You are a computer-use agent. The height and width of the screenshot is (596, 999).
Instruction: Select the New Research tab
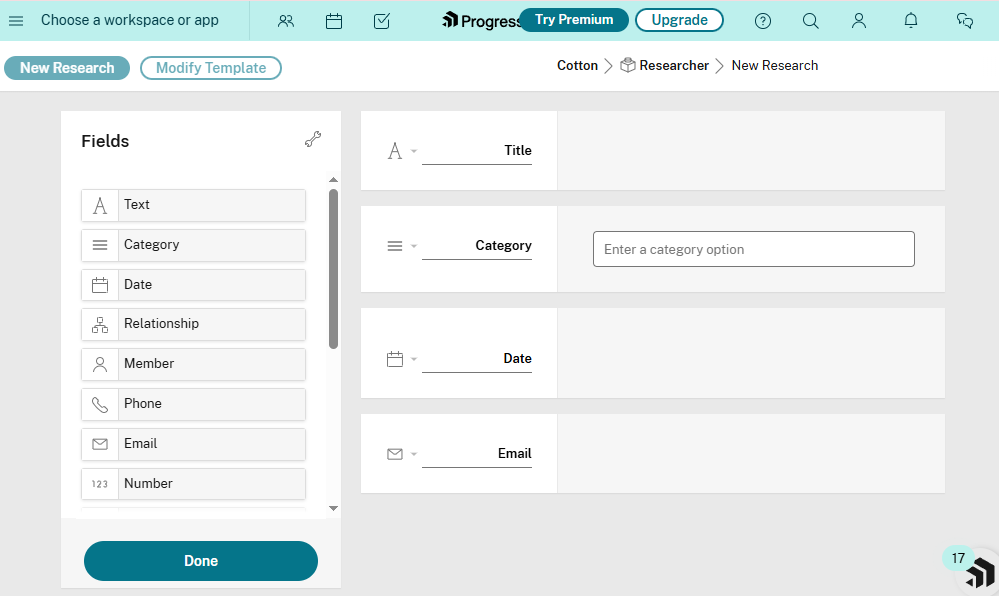pos(67,68)
